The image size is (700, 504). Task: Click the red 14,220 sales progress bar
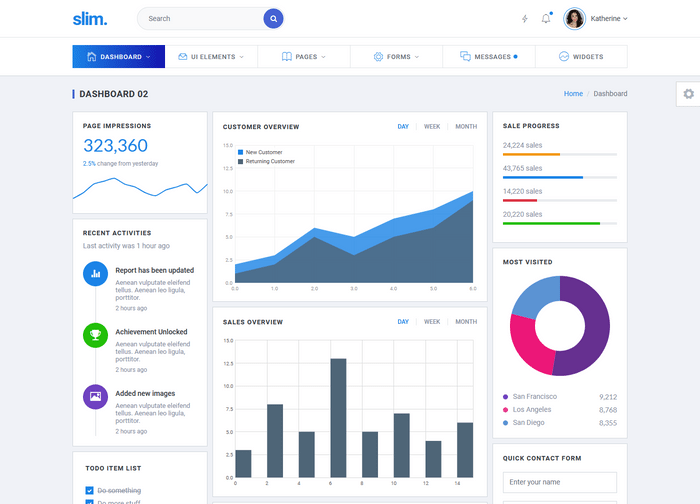(x=520, y=200)
